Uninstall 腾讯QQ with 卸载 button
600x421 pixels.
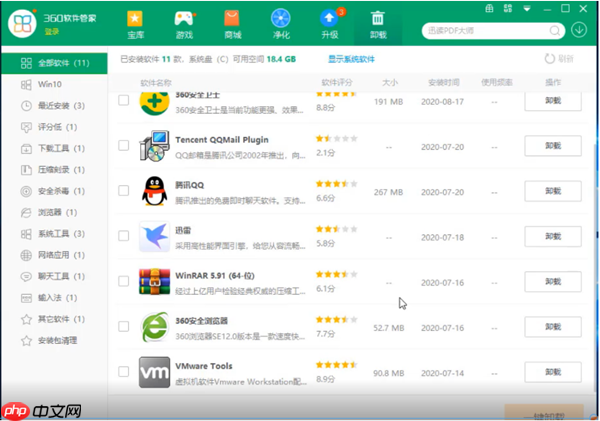pos(553,191)
